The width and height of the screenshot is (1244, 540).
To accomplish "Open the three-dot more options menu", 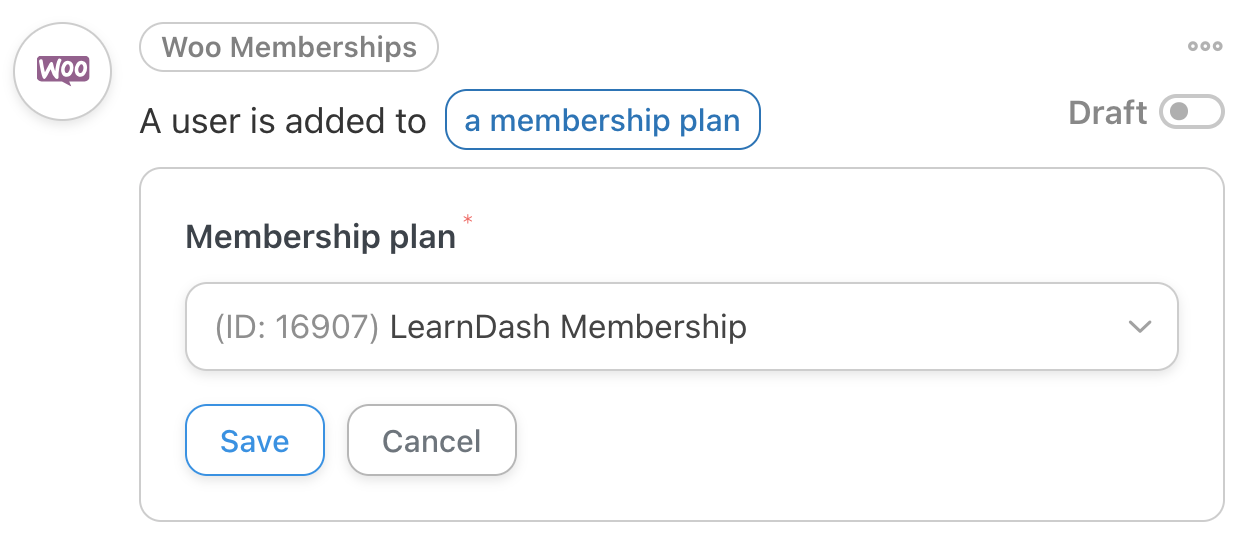I will click(1204, 46).
